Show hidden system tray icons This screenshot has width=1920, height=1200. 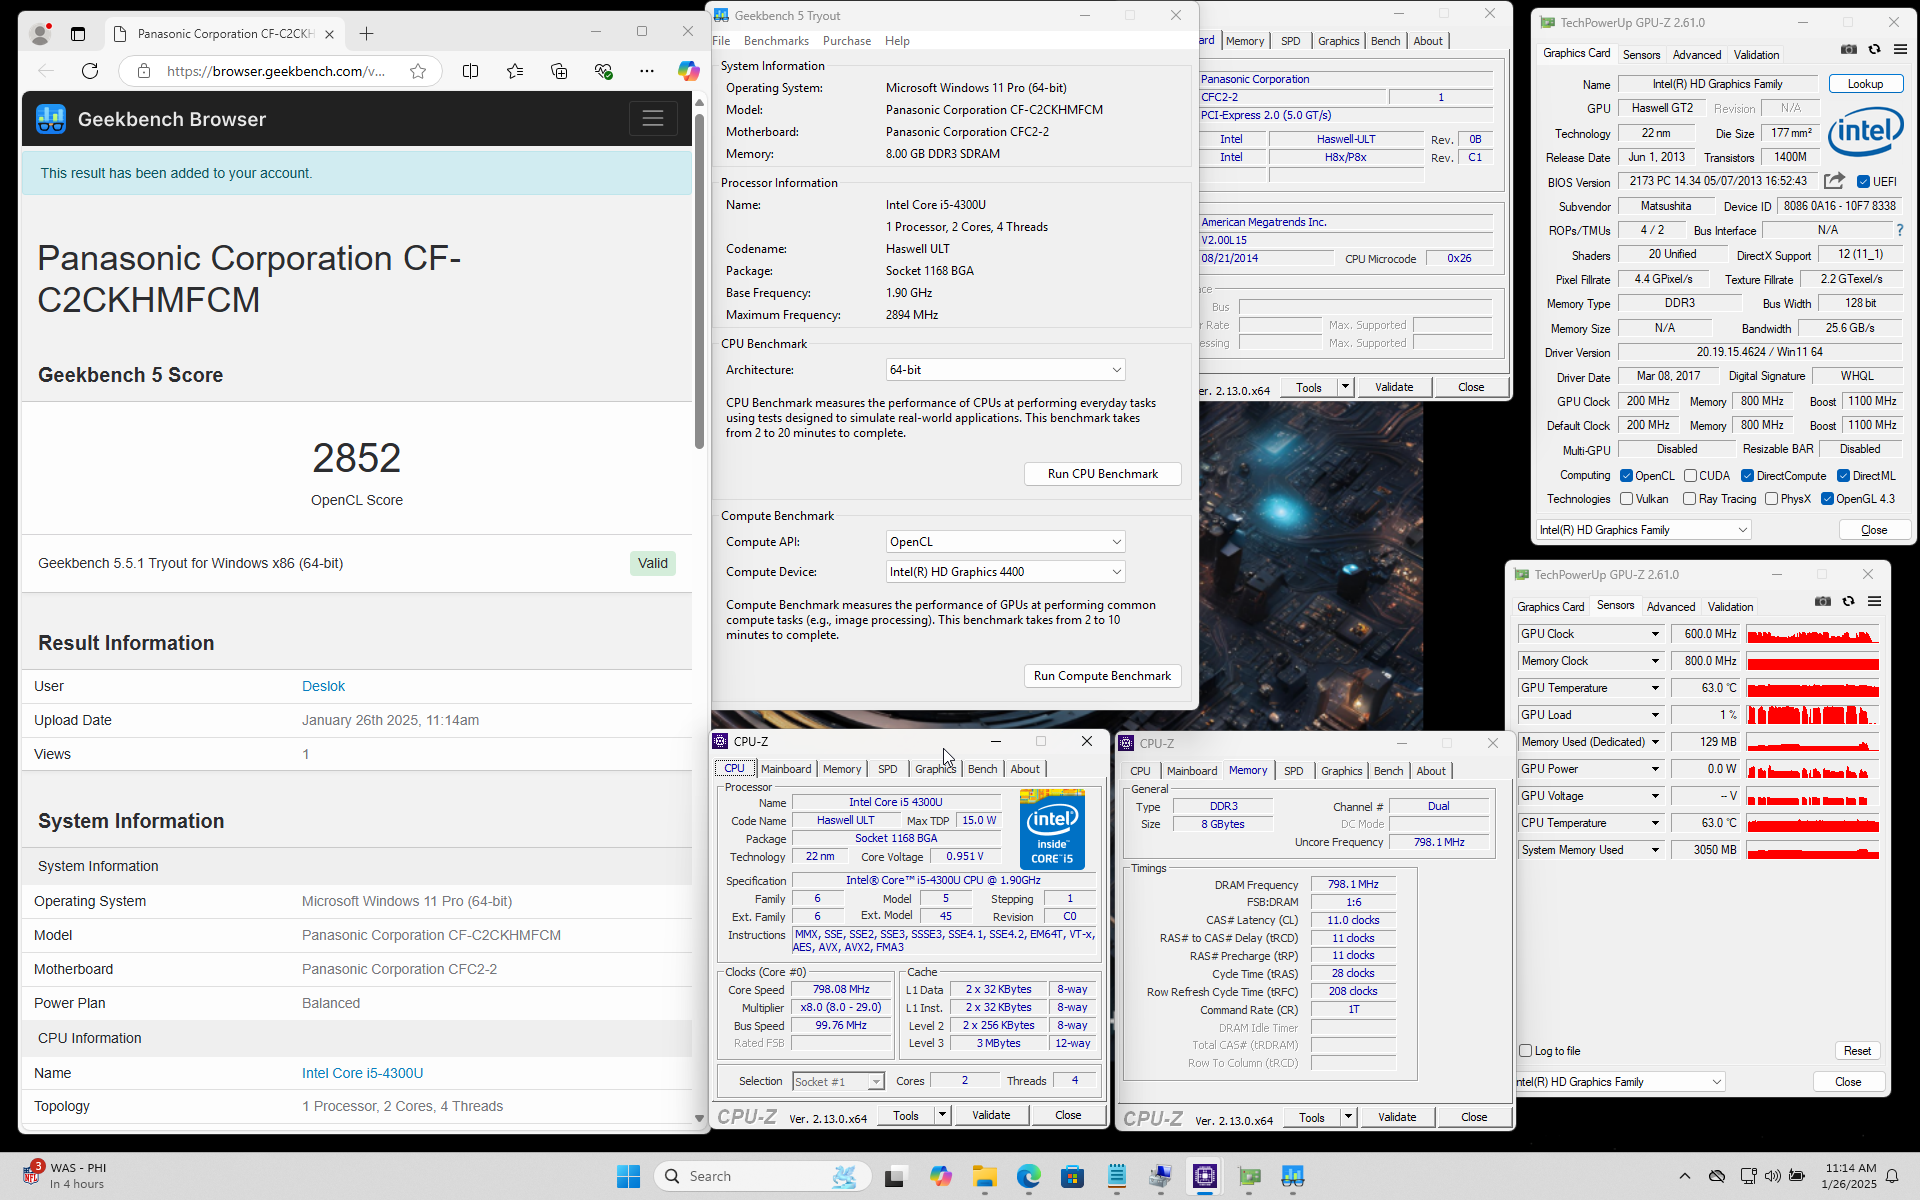click(1684, 1176)
